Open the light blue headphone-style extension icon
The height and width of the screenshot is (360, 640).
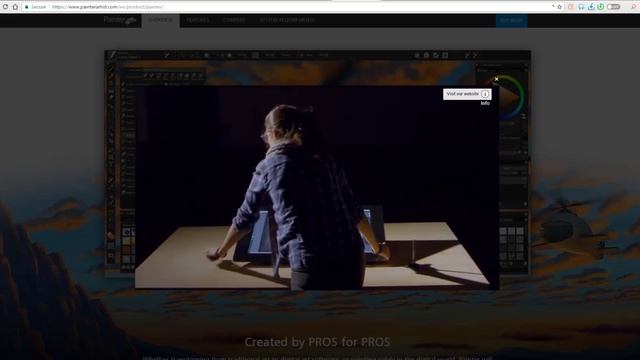[581, 7]
